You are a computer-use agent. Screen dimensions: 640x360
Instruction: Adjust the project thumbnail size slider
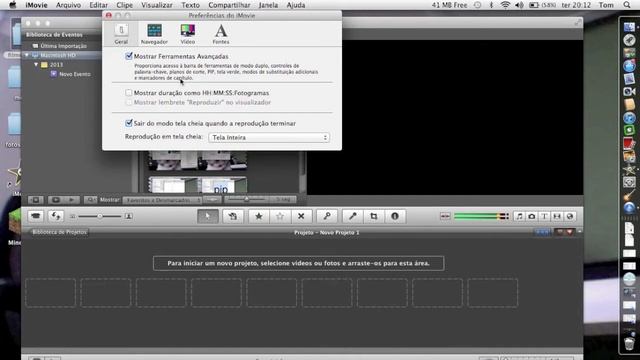coord(100,216)
